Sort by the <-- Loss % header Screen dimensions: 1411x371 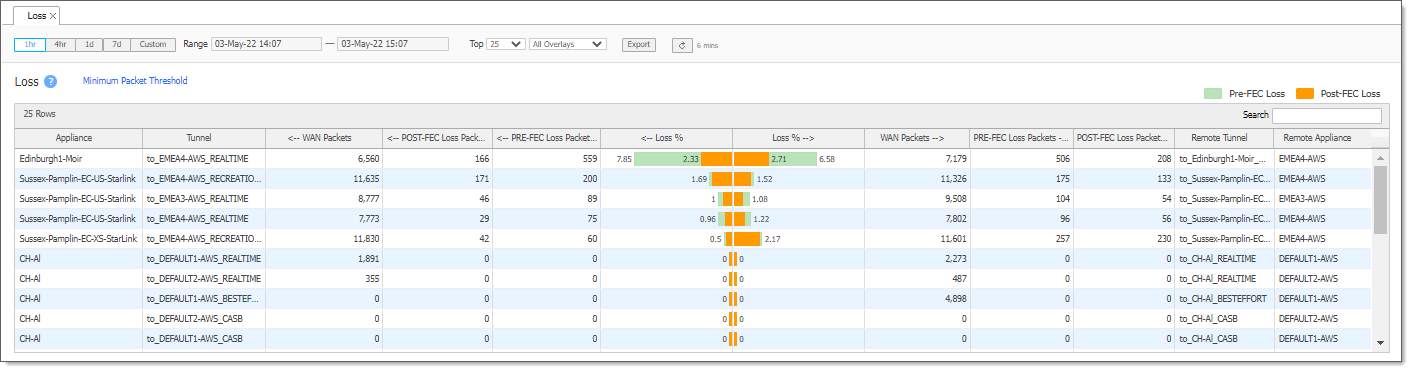coord(667,138)
